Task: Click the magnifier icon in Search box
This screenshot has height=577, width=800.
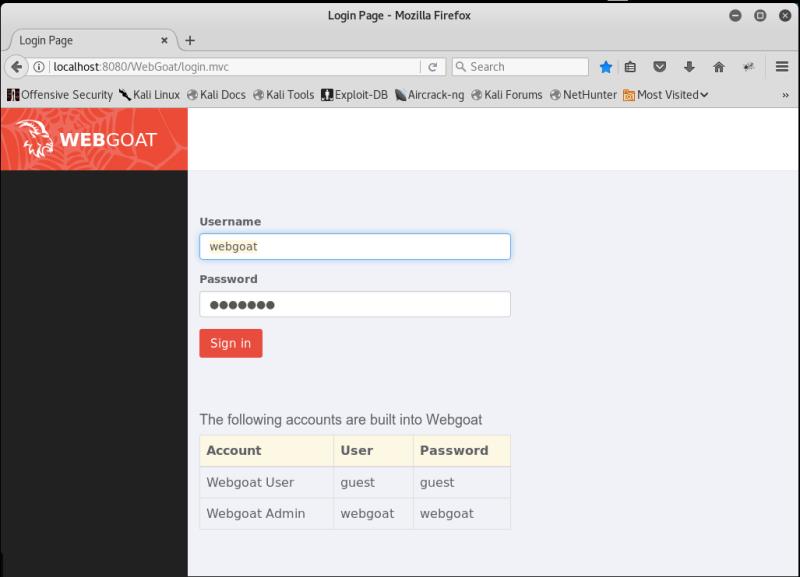Action: click(460, 67)
